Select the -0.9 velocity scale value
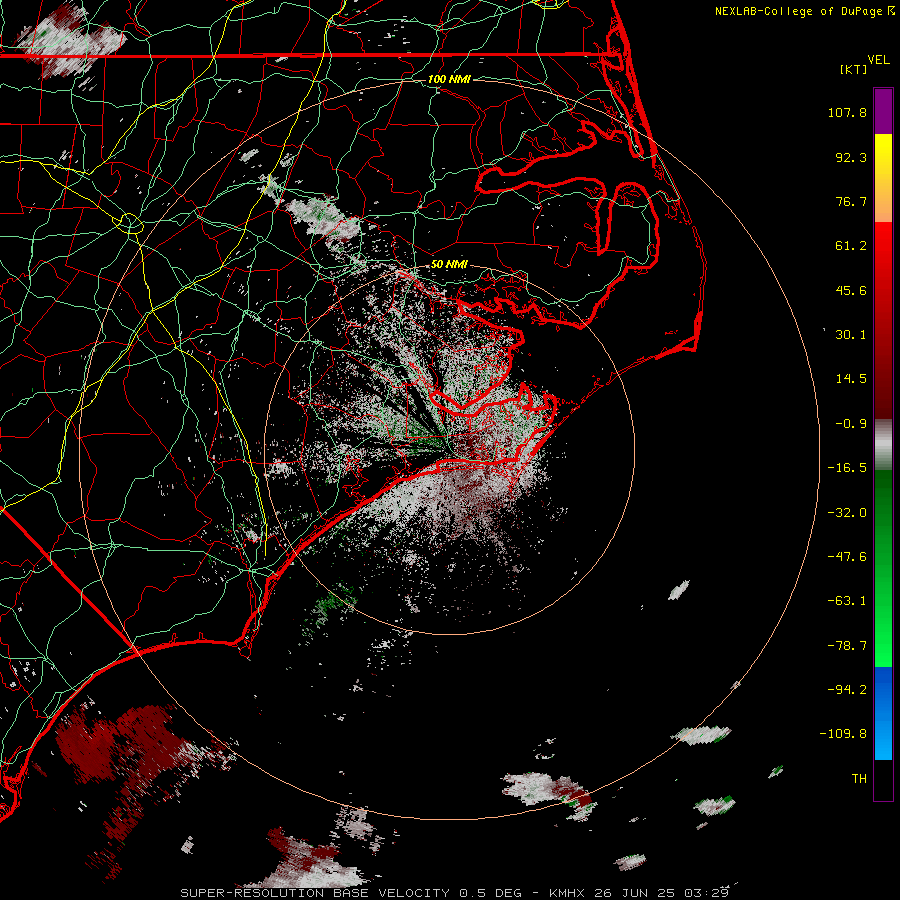The height and width of the screenshot is (900, 900). [x=851, y=424]
